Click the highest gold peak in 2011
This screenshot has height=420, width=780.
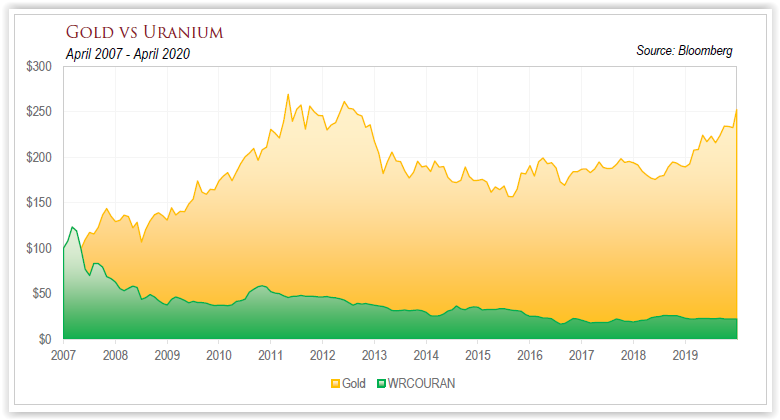[x=288, y=95]
